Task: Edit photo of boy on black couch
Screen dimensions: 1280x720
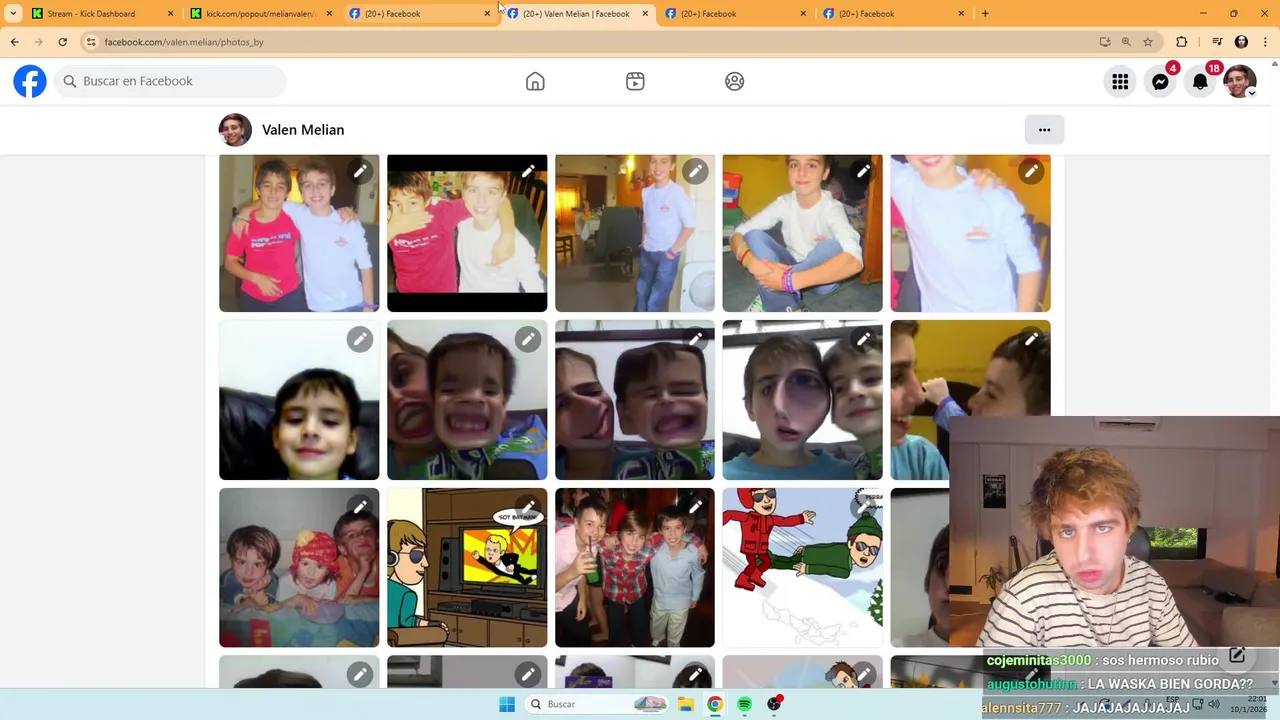Action: [x=360, y=340]
